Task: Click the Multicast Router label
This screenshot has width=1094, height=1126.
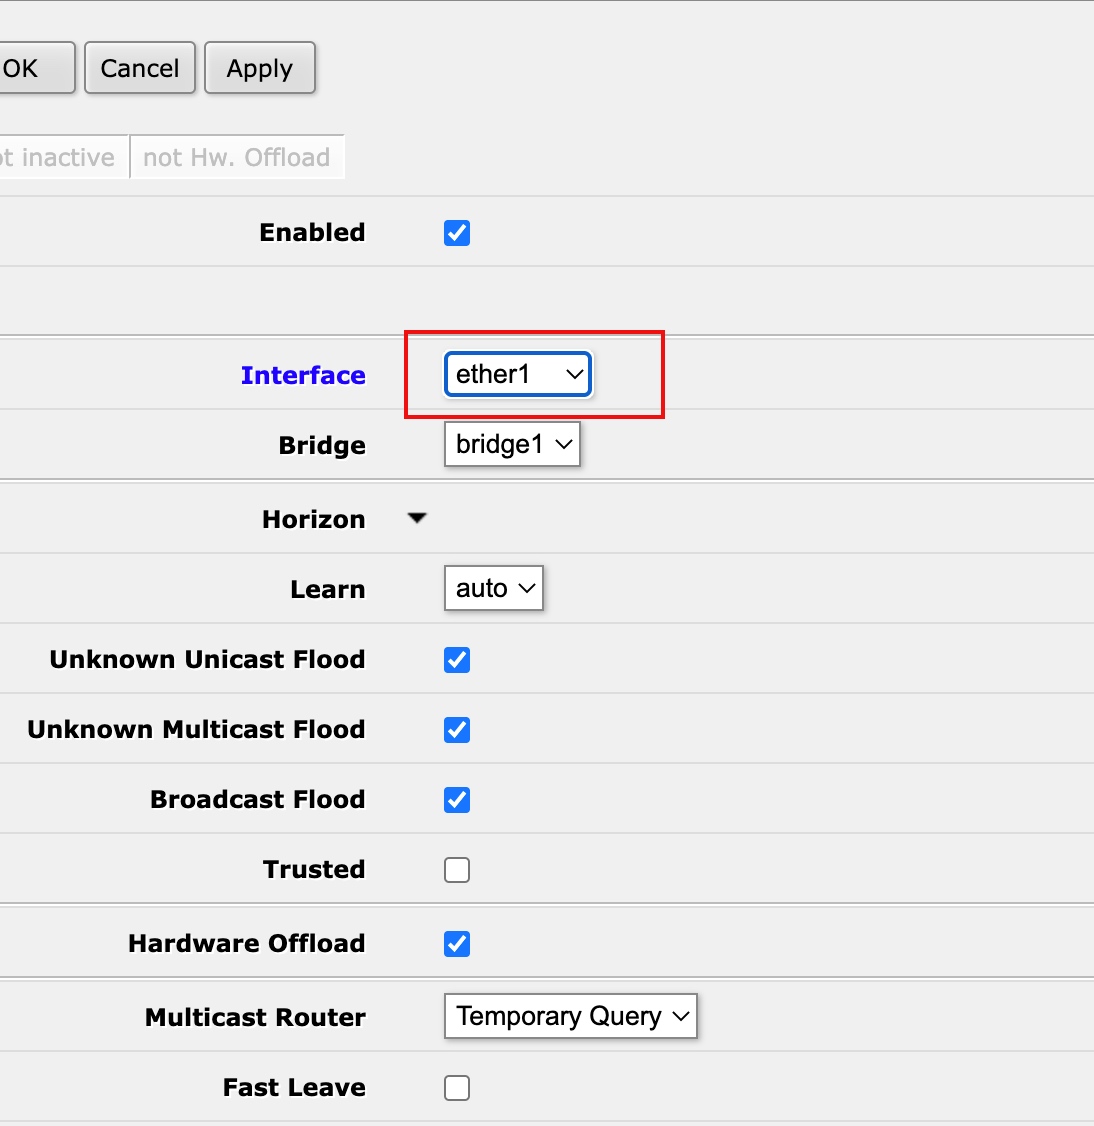Action: tap(255, 1017)
